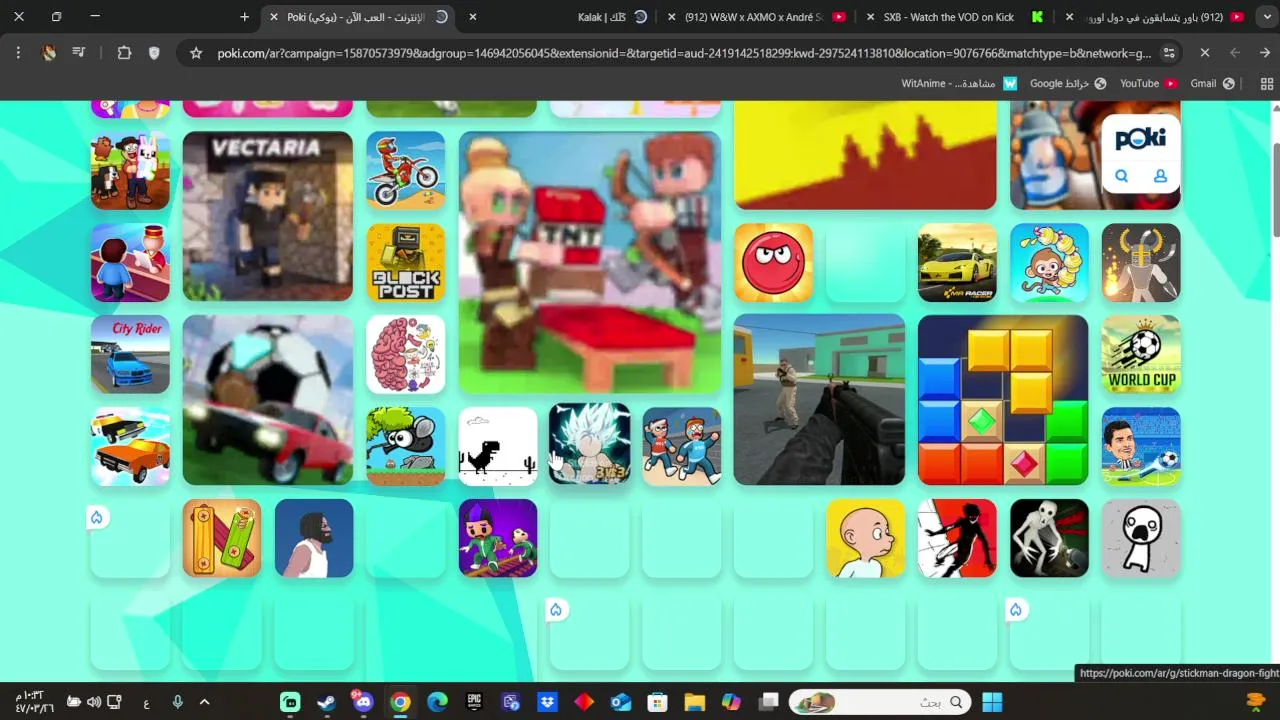Viewport: 1280px width, 720px height.
Task: Open the World Cup soccer game
Action: coord(1141,354)
